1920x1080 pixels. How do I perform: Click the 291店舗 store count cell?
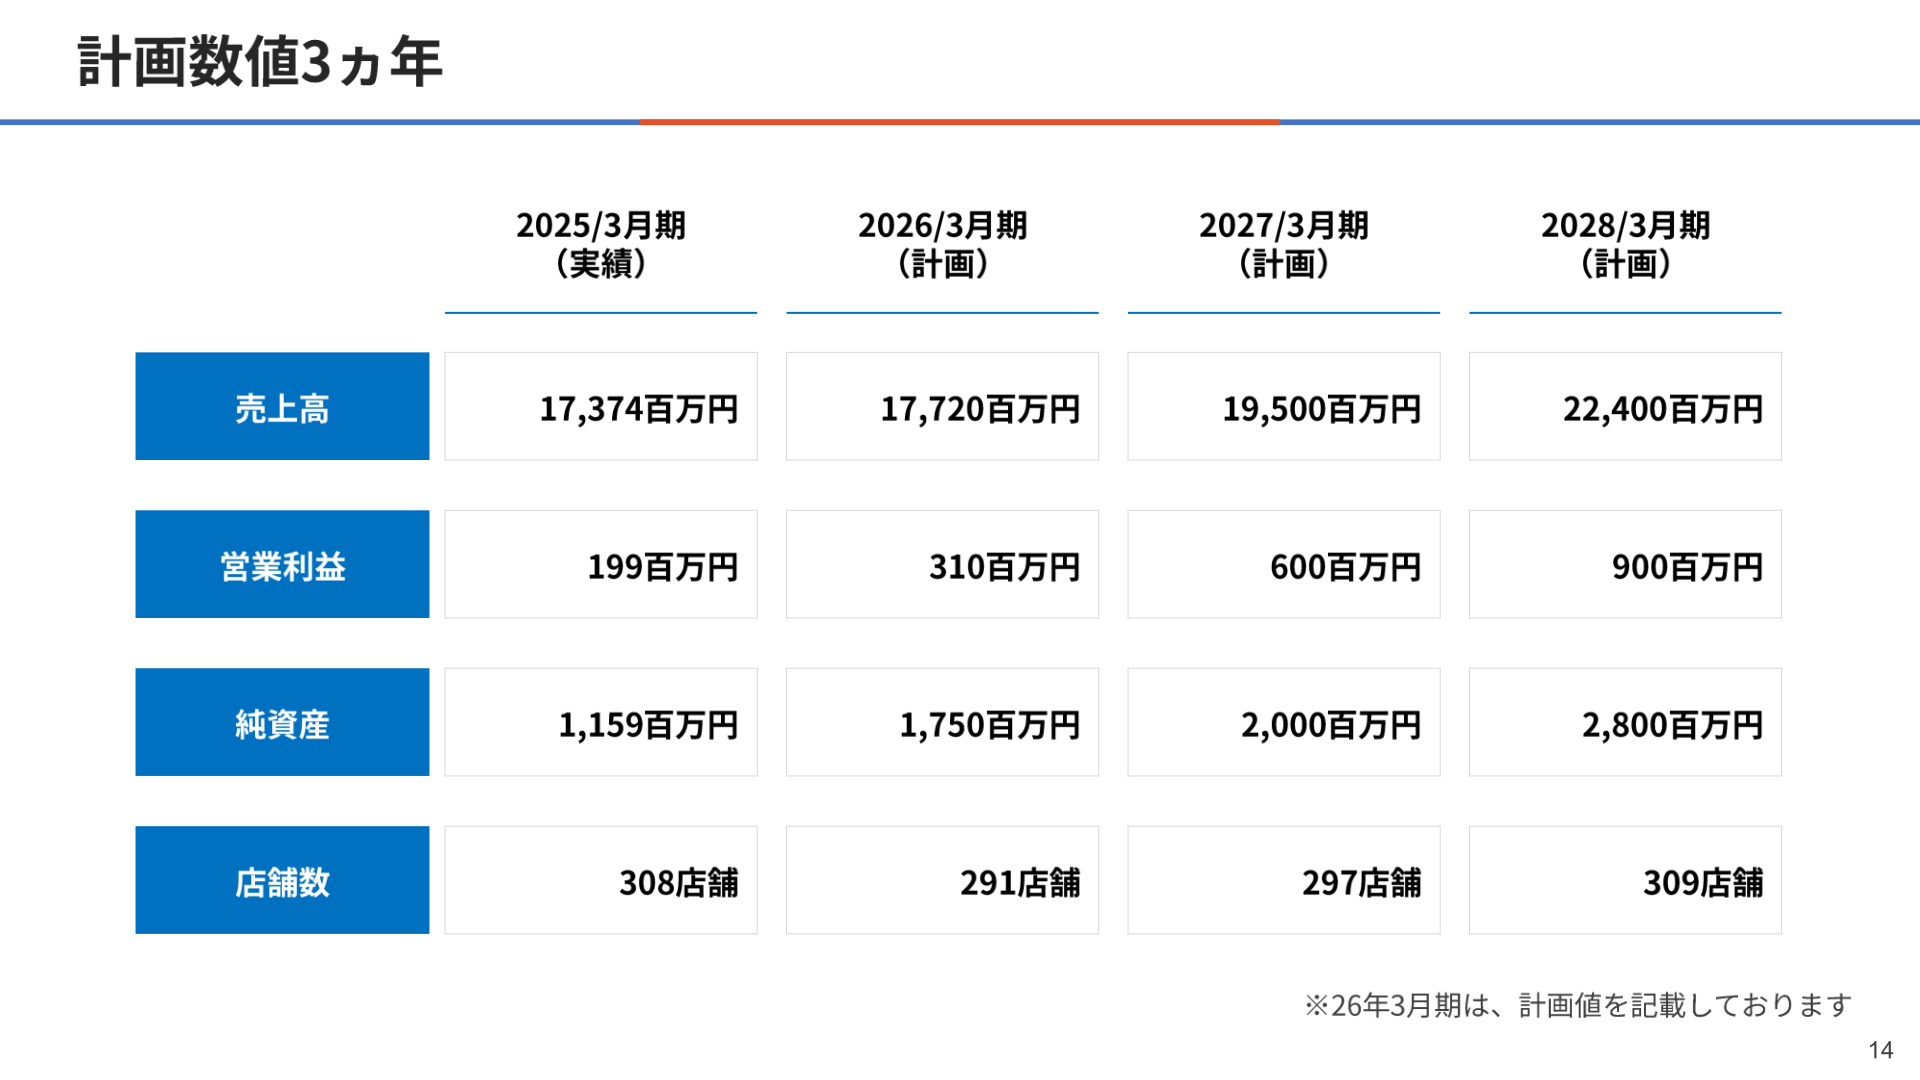942,880
